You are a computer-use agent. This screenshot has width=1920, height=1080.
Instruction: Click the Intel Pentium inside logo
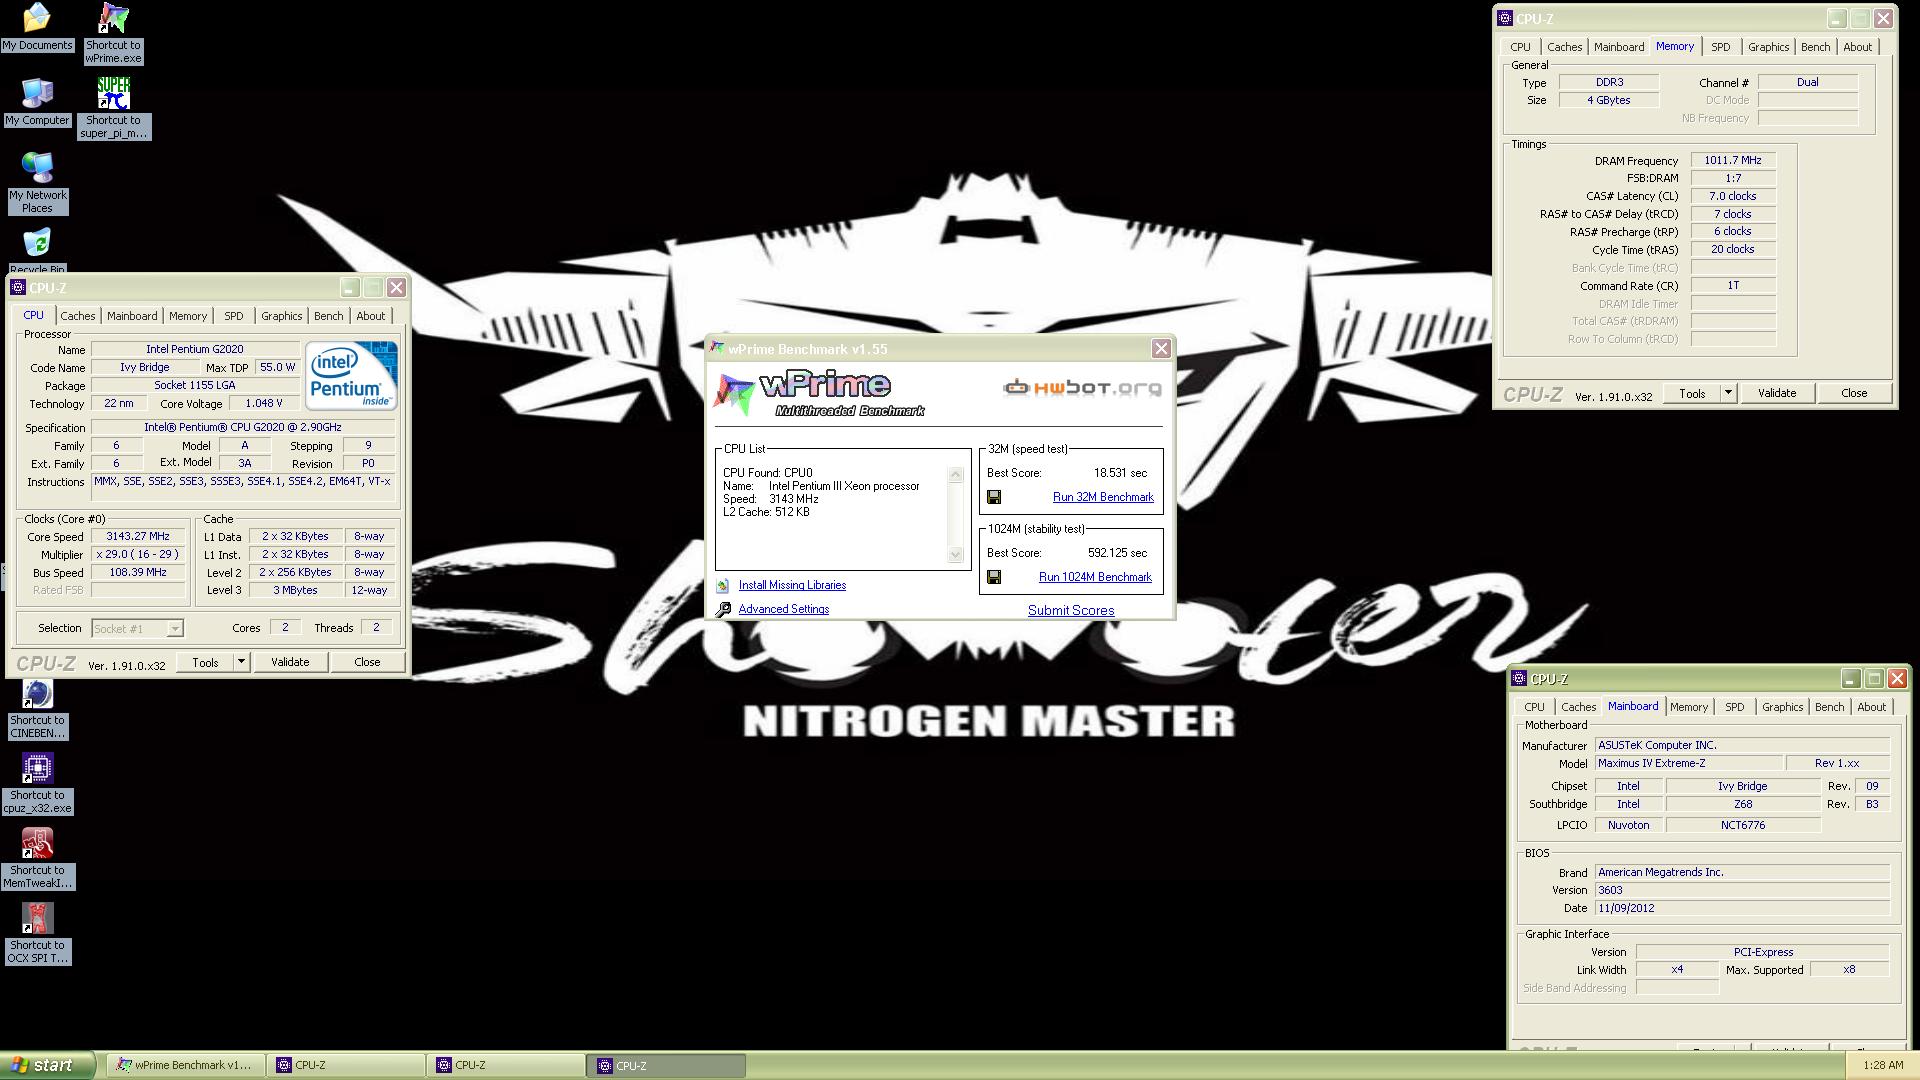351,376
